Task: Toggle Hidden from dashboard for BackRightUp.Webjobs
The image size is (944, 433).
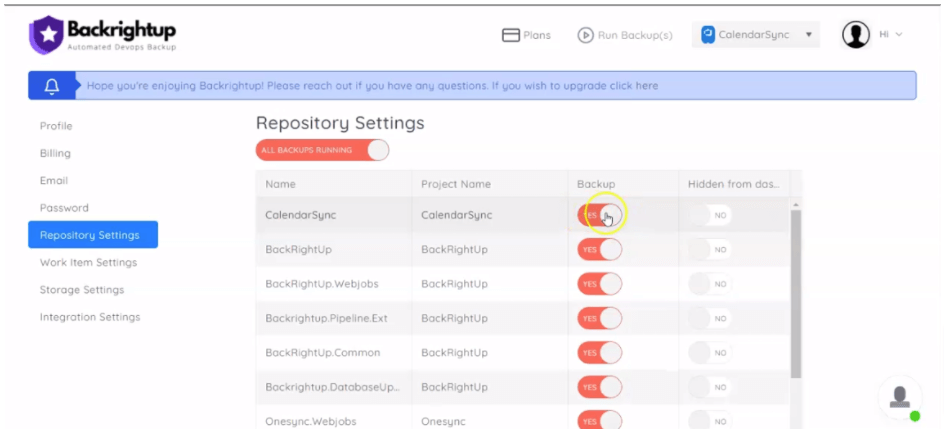Action: coord(710,284)
